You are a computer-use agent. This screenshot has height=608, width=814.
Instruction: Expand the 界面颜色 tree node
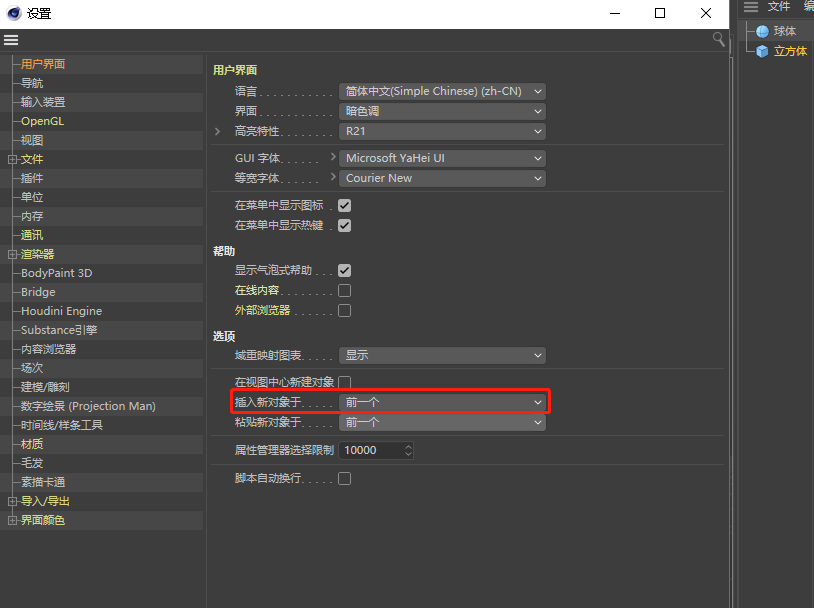coord(12,520)
